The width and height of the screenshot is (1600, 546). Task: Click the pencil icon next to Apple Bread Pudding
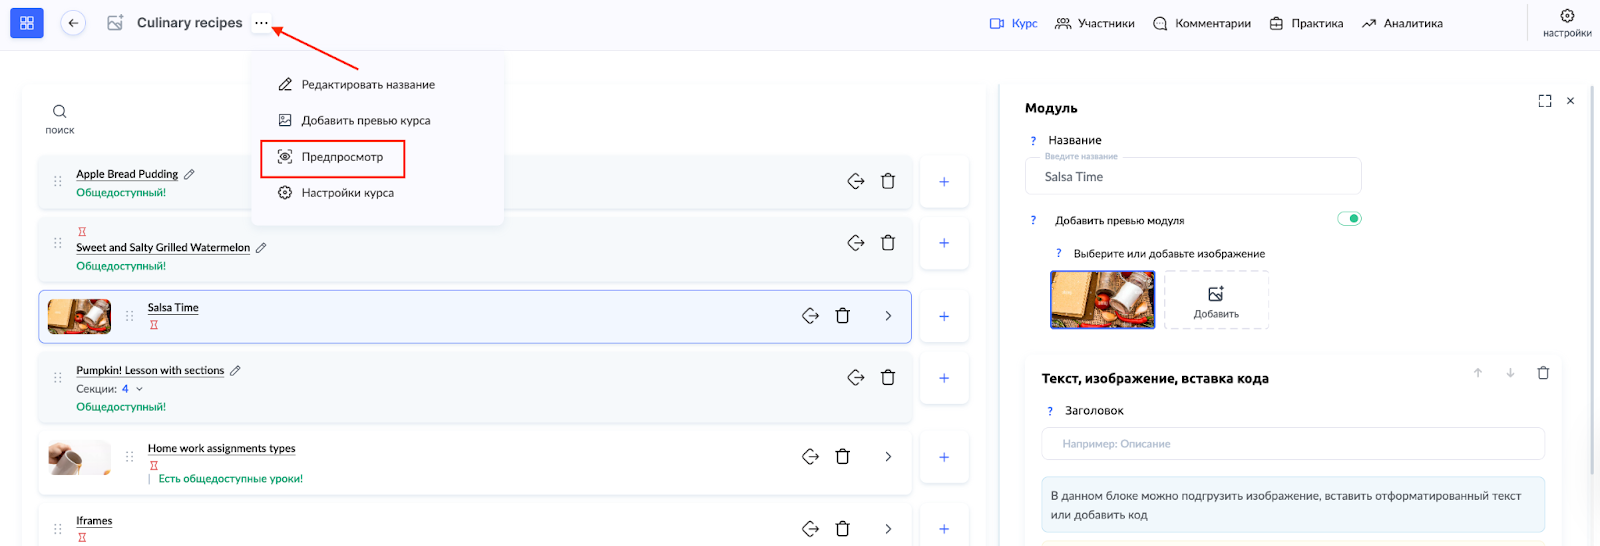189,174
